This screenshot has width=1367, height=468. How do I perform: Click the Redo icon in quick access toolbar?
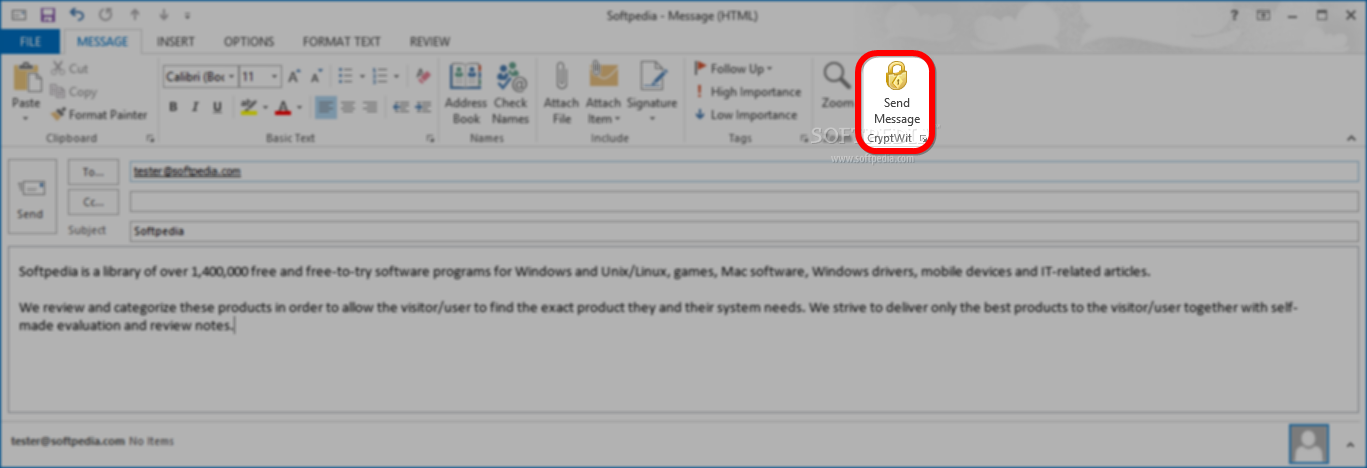[106, 15]
